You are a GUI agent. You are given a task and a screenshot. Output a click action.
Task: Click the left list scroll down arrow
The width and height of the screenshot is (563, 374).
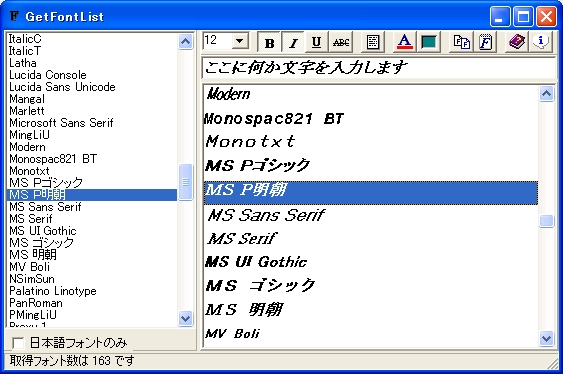coord(185,318)
